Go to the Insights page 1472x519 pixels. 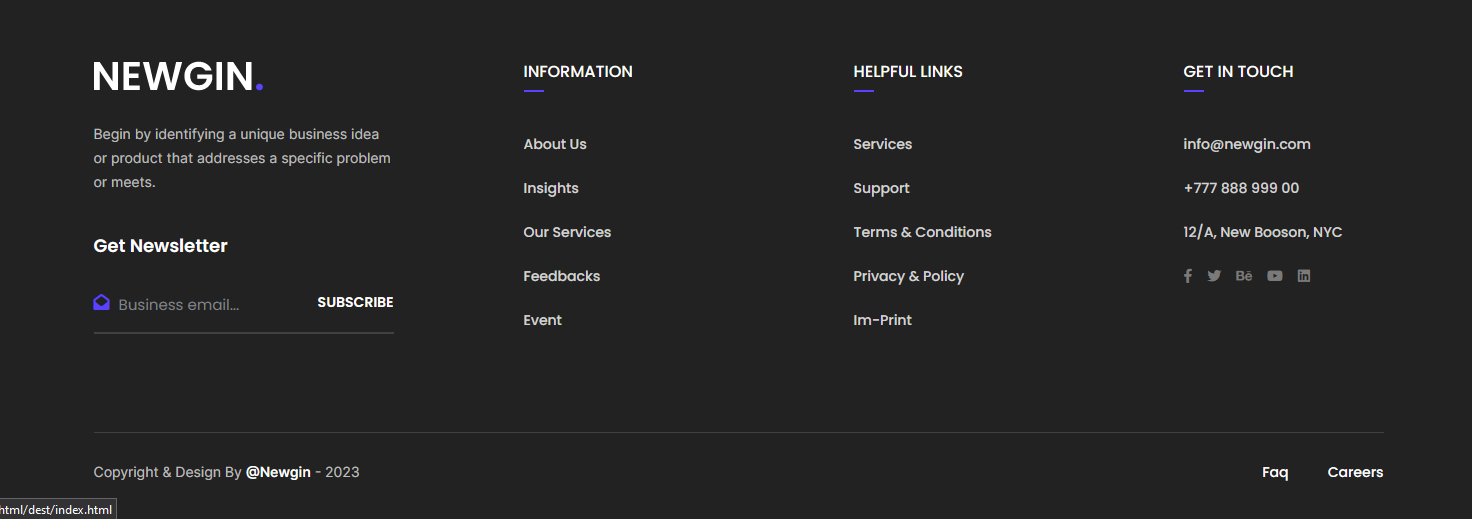[551, 188]
